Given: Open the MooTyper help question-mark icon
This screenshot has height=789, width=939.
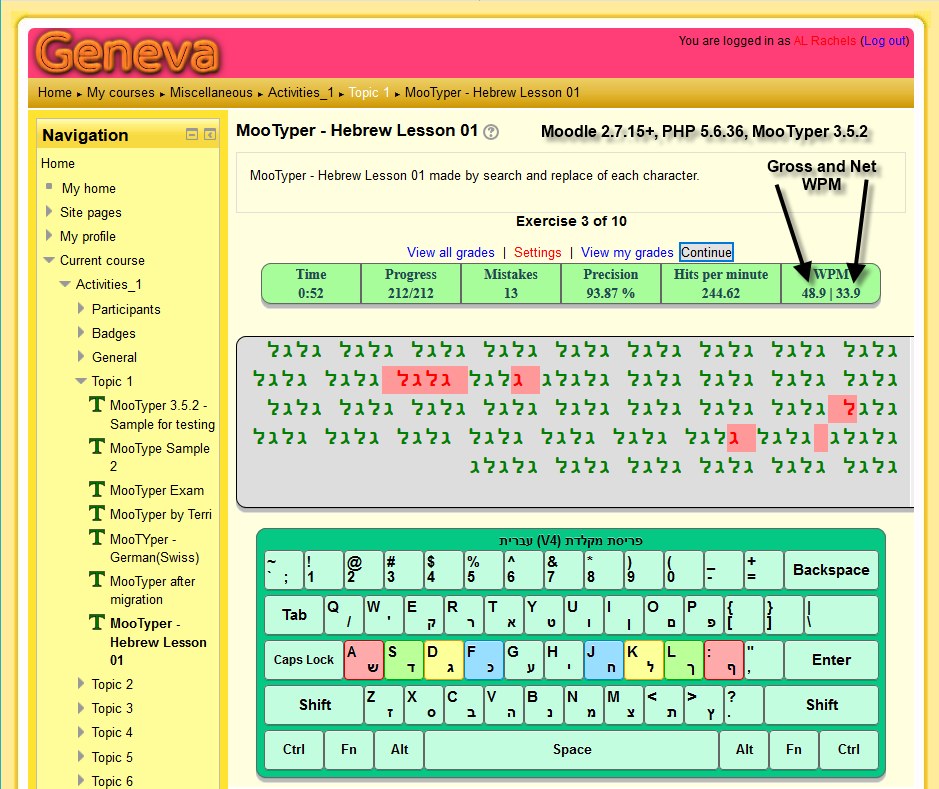Looking at the screenshot, I should (x=490, y=132).
